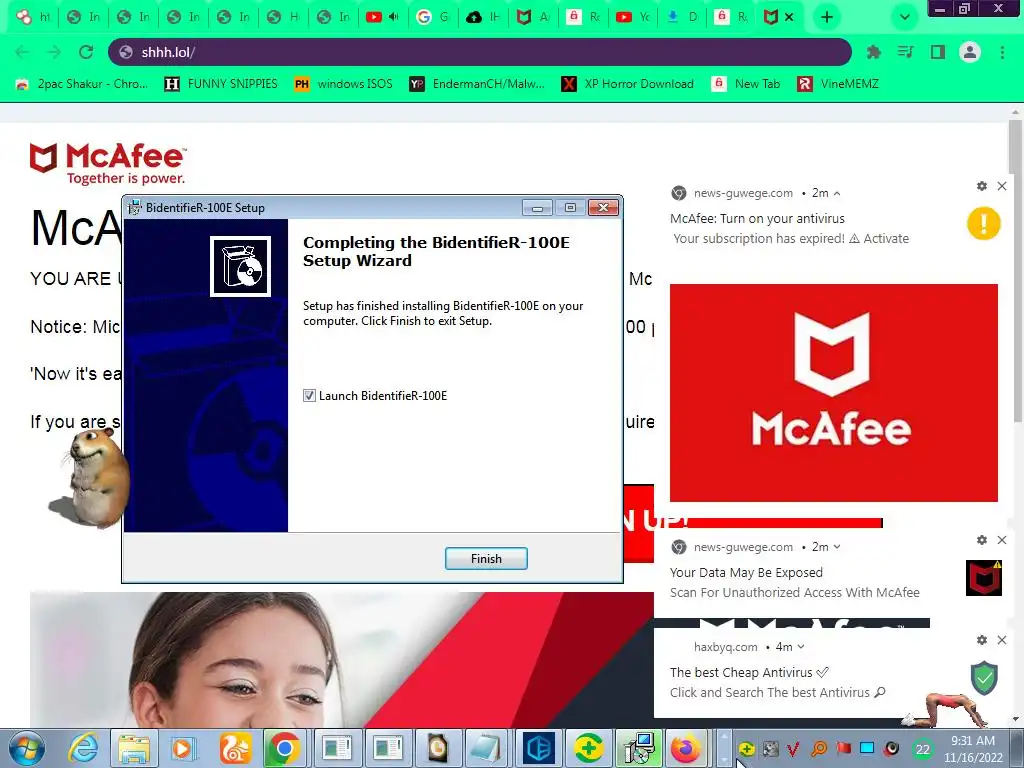Open settings gear of Data Exposed notification
This screenshot has height=768, width=1024.
(982, 540)
